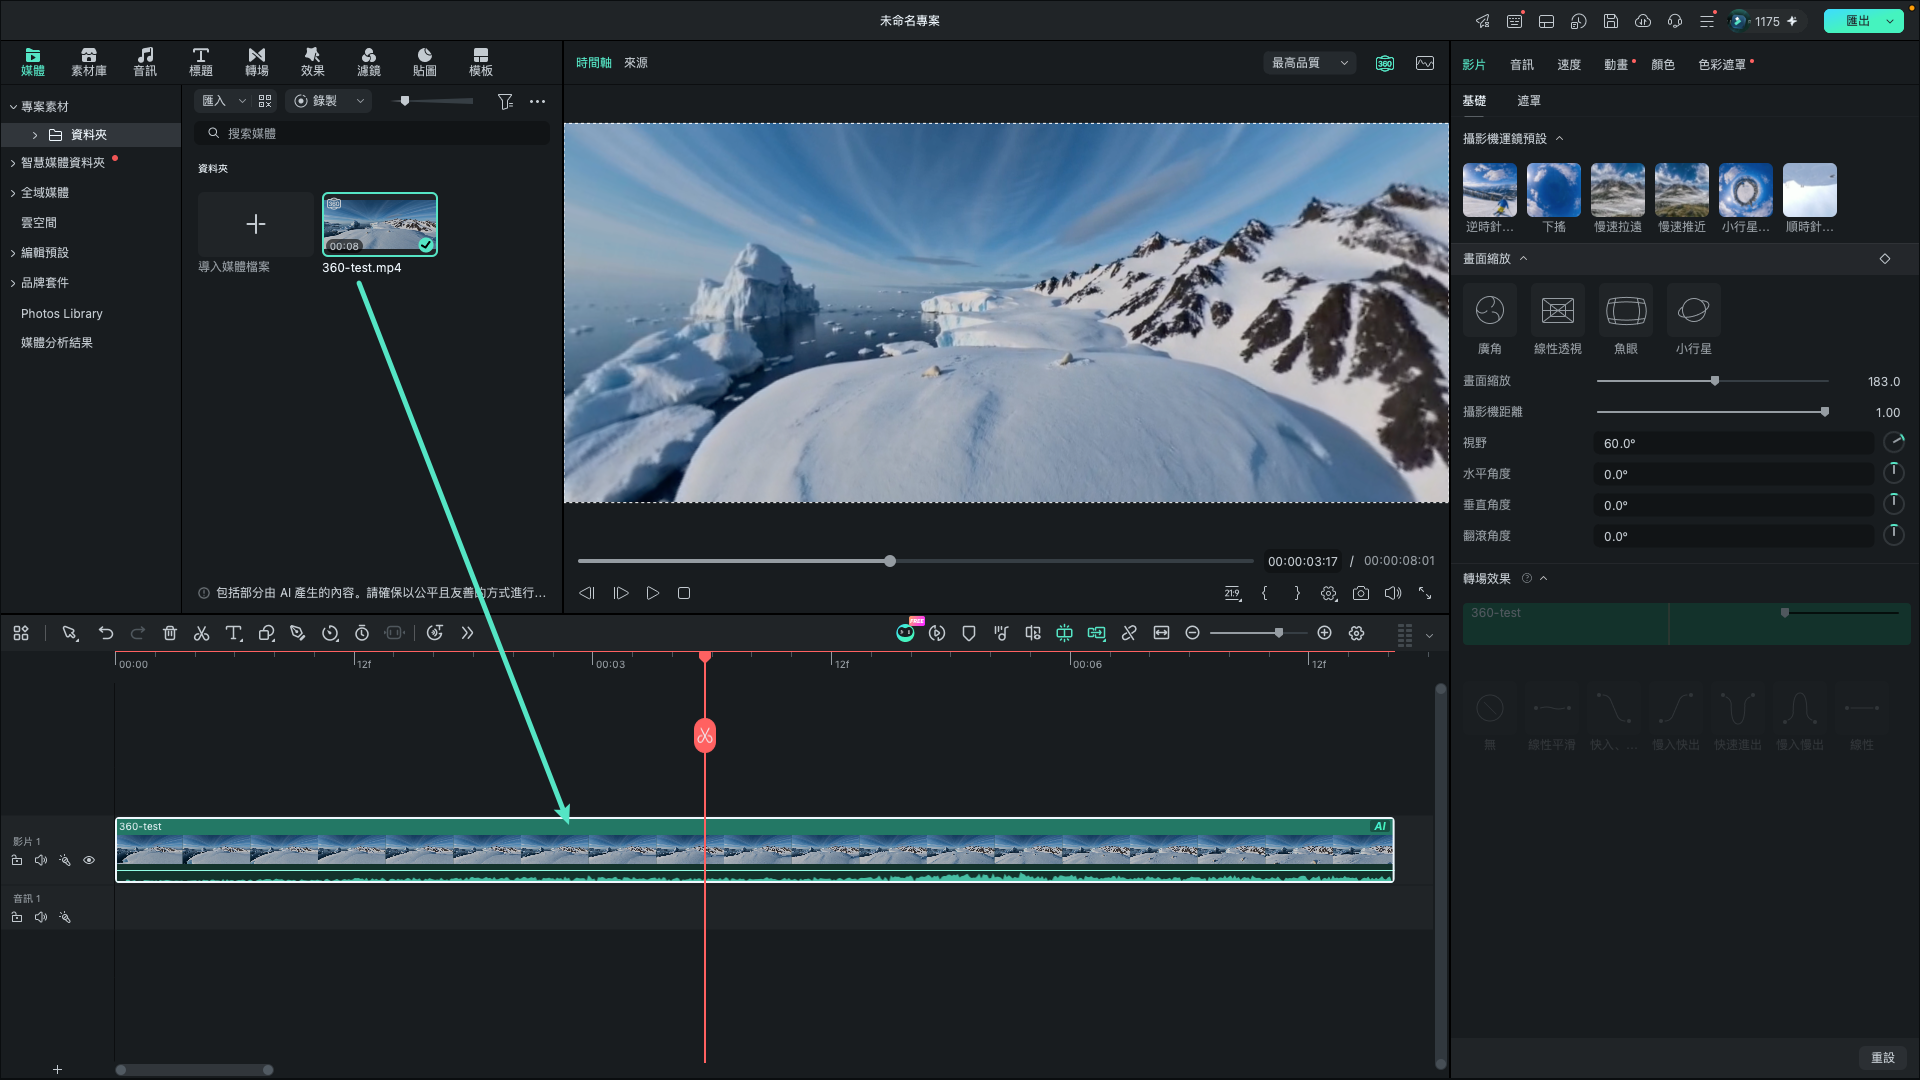Image resolution: width=1920 pixels, height=1080 pixels.
Task: Open the 貼圖 stickers panel
Action: pos(425,62)
